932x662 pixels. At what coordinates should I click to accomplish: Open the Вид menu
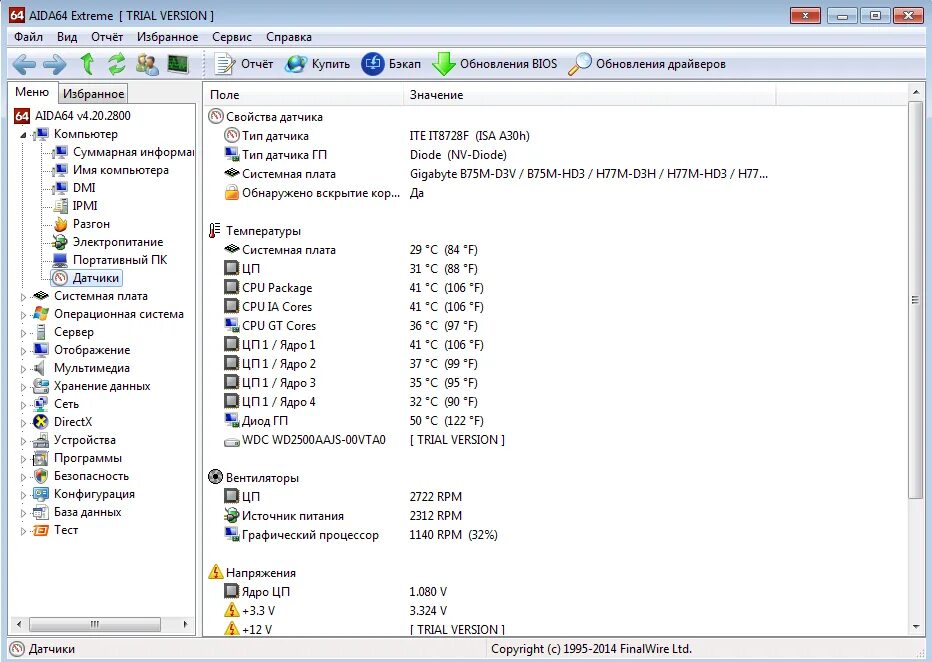click(67, 37)
